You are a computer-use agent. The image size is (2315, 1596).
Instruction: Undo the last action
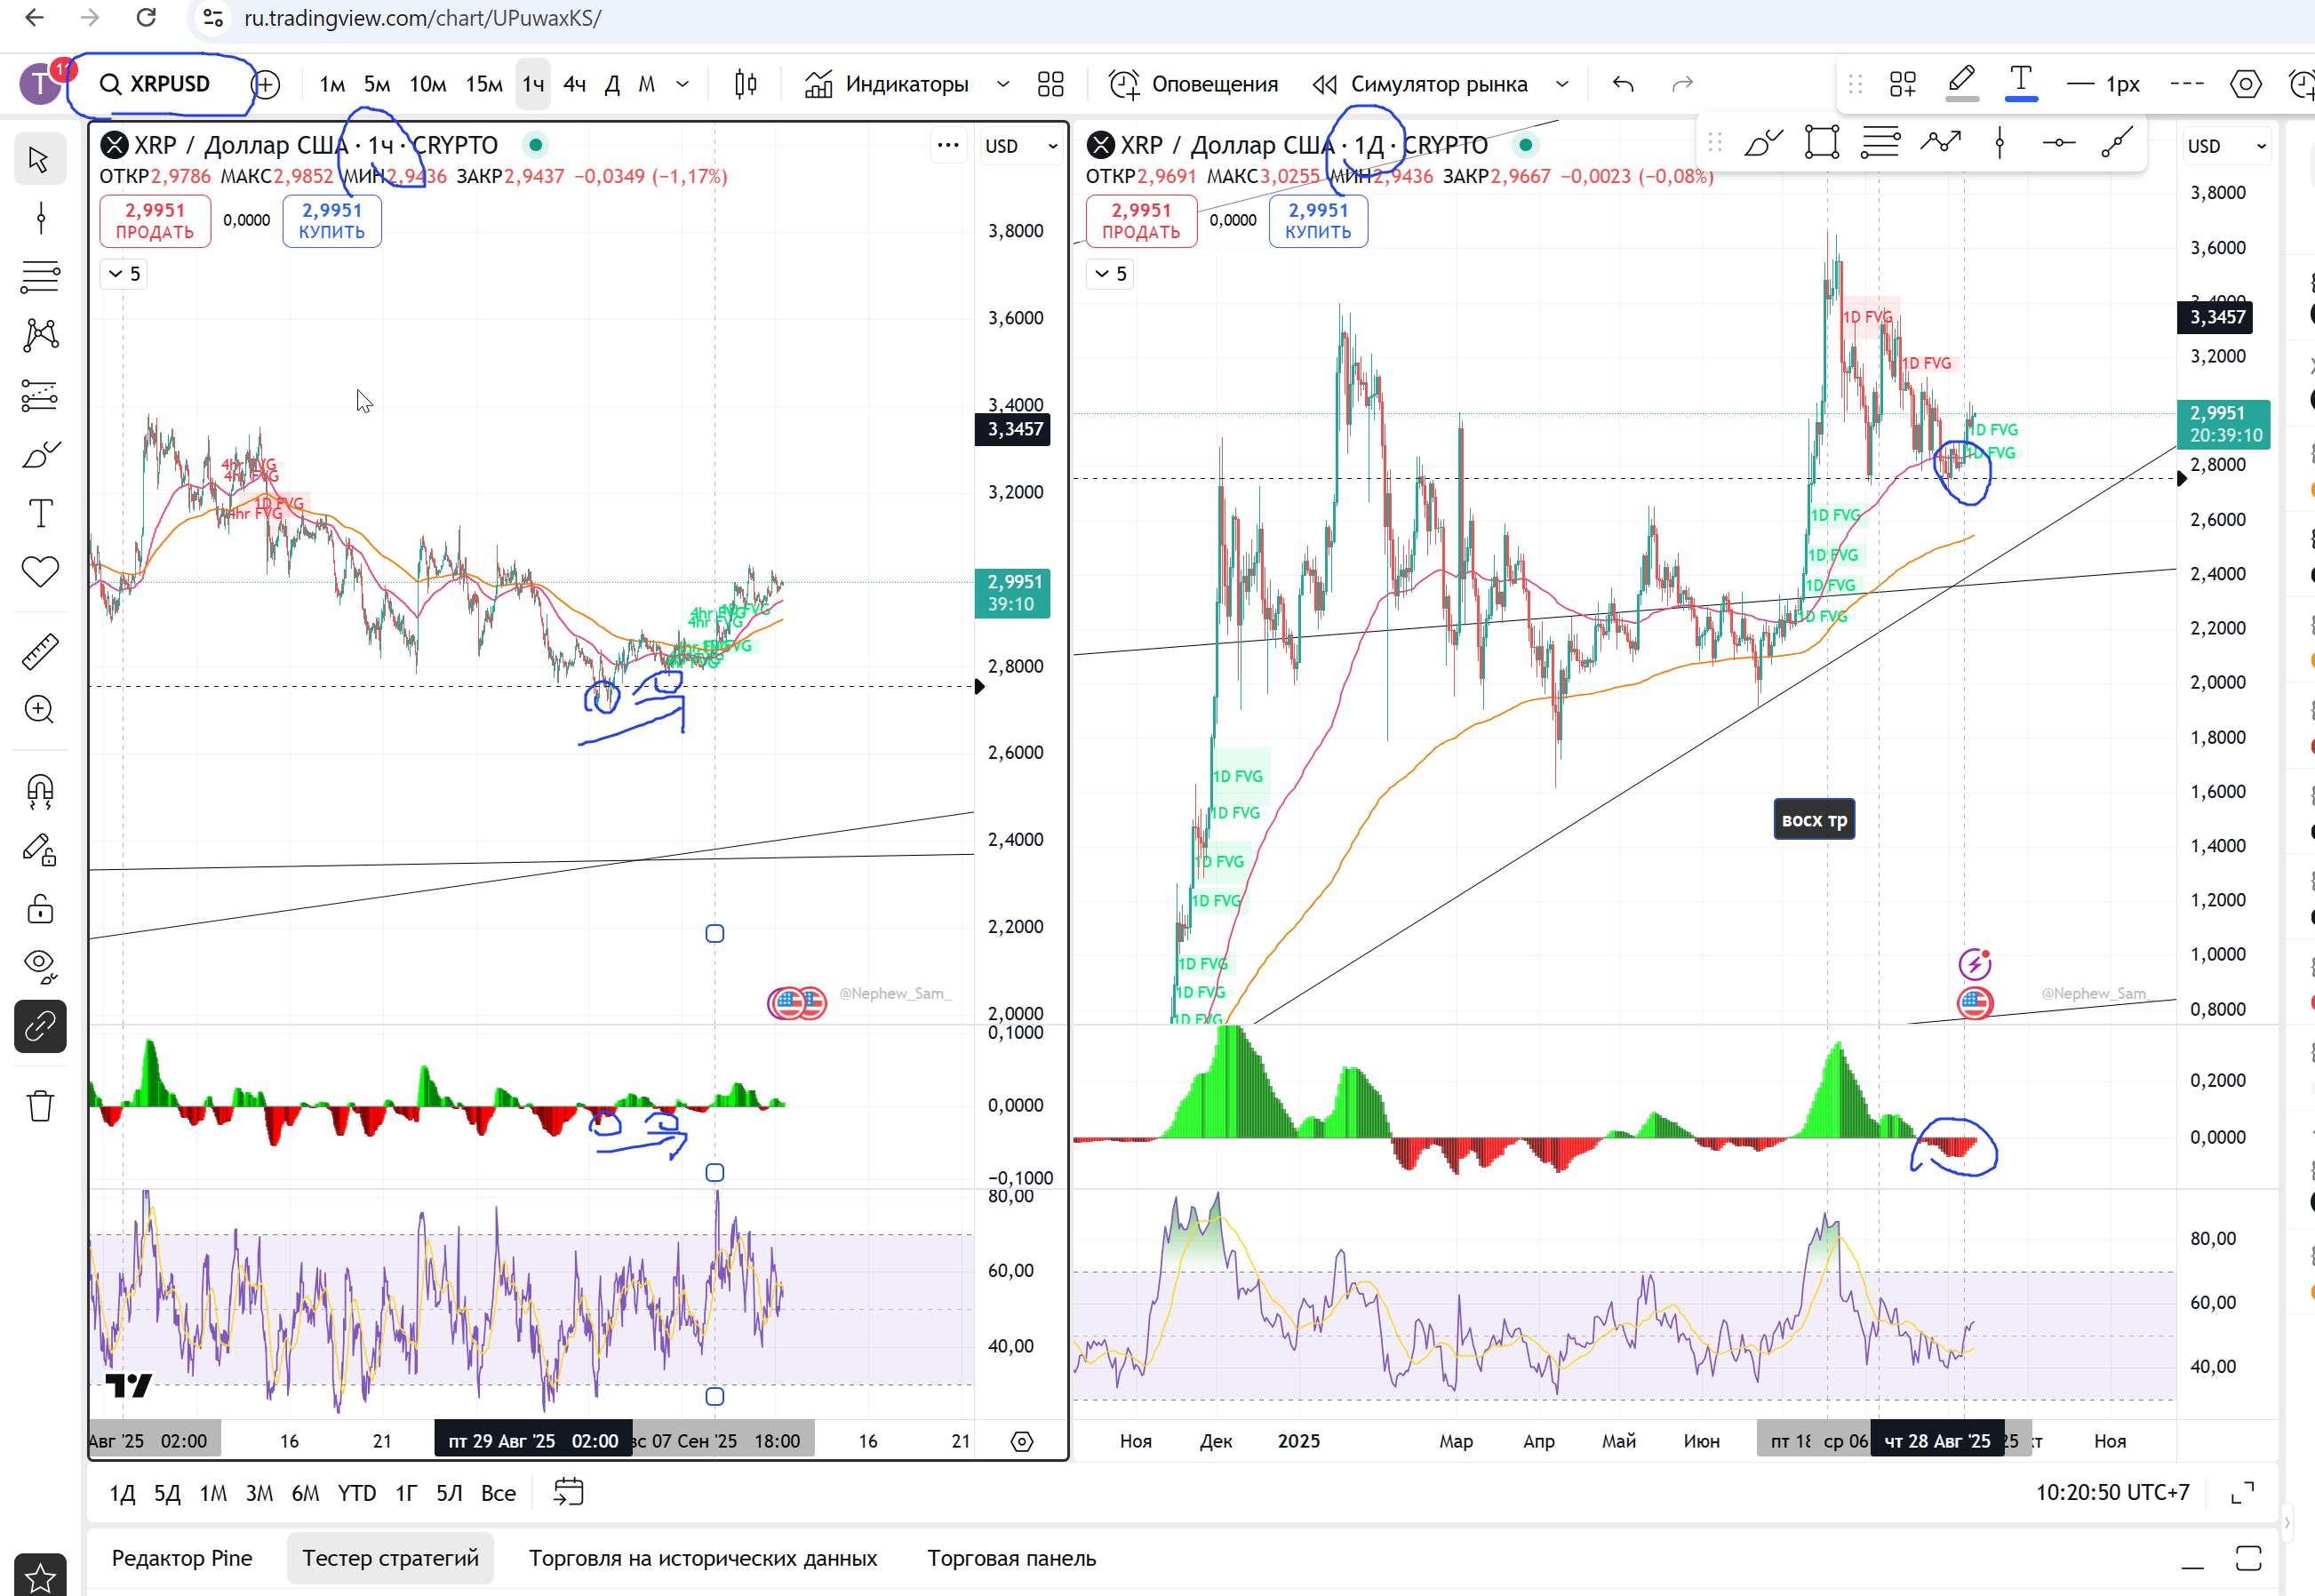pos(1623,85)
